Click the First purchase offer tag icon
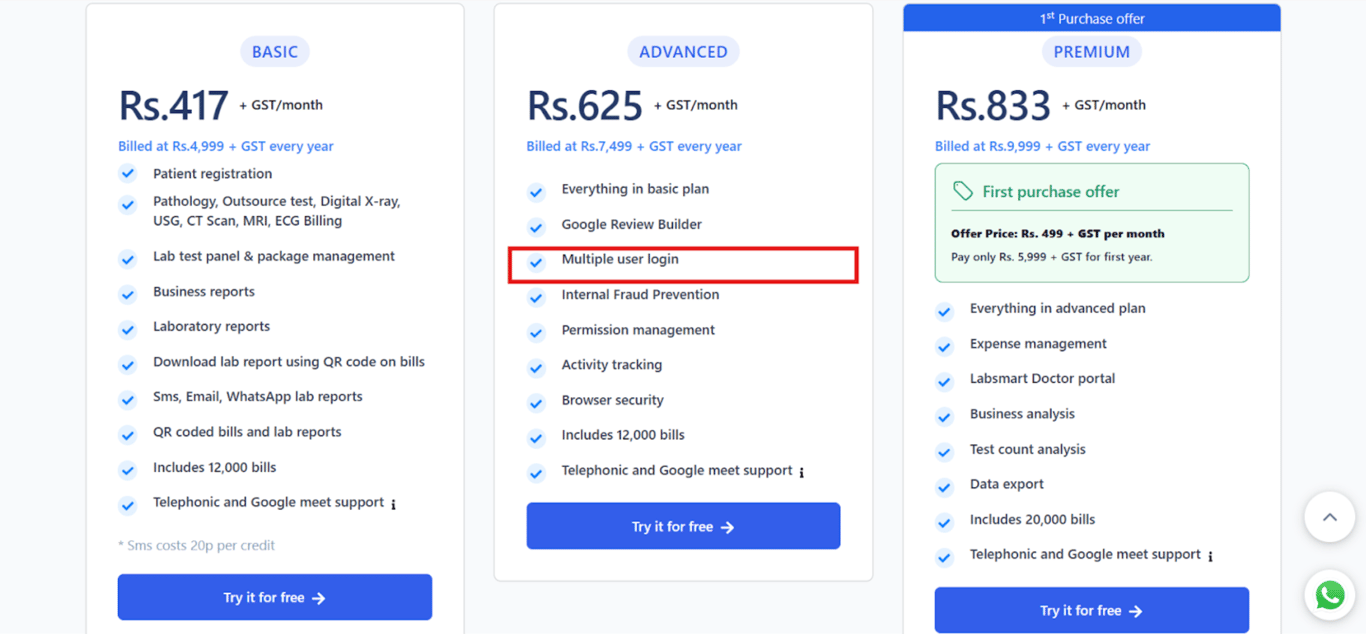The height and width of the screenshot is (634, 1366). [x=962, y=191]
